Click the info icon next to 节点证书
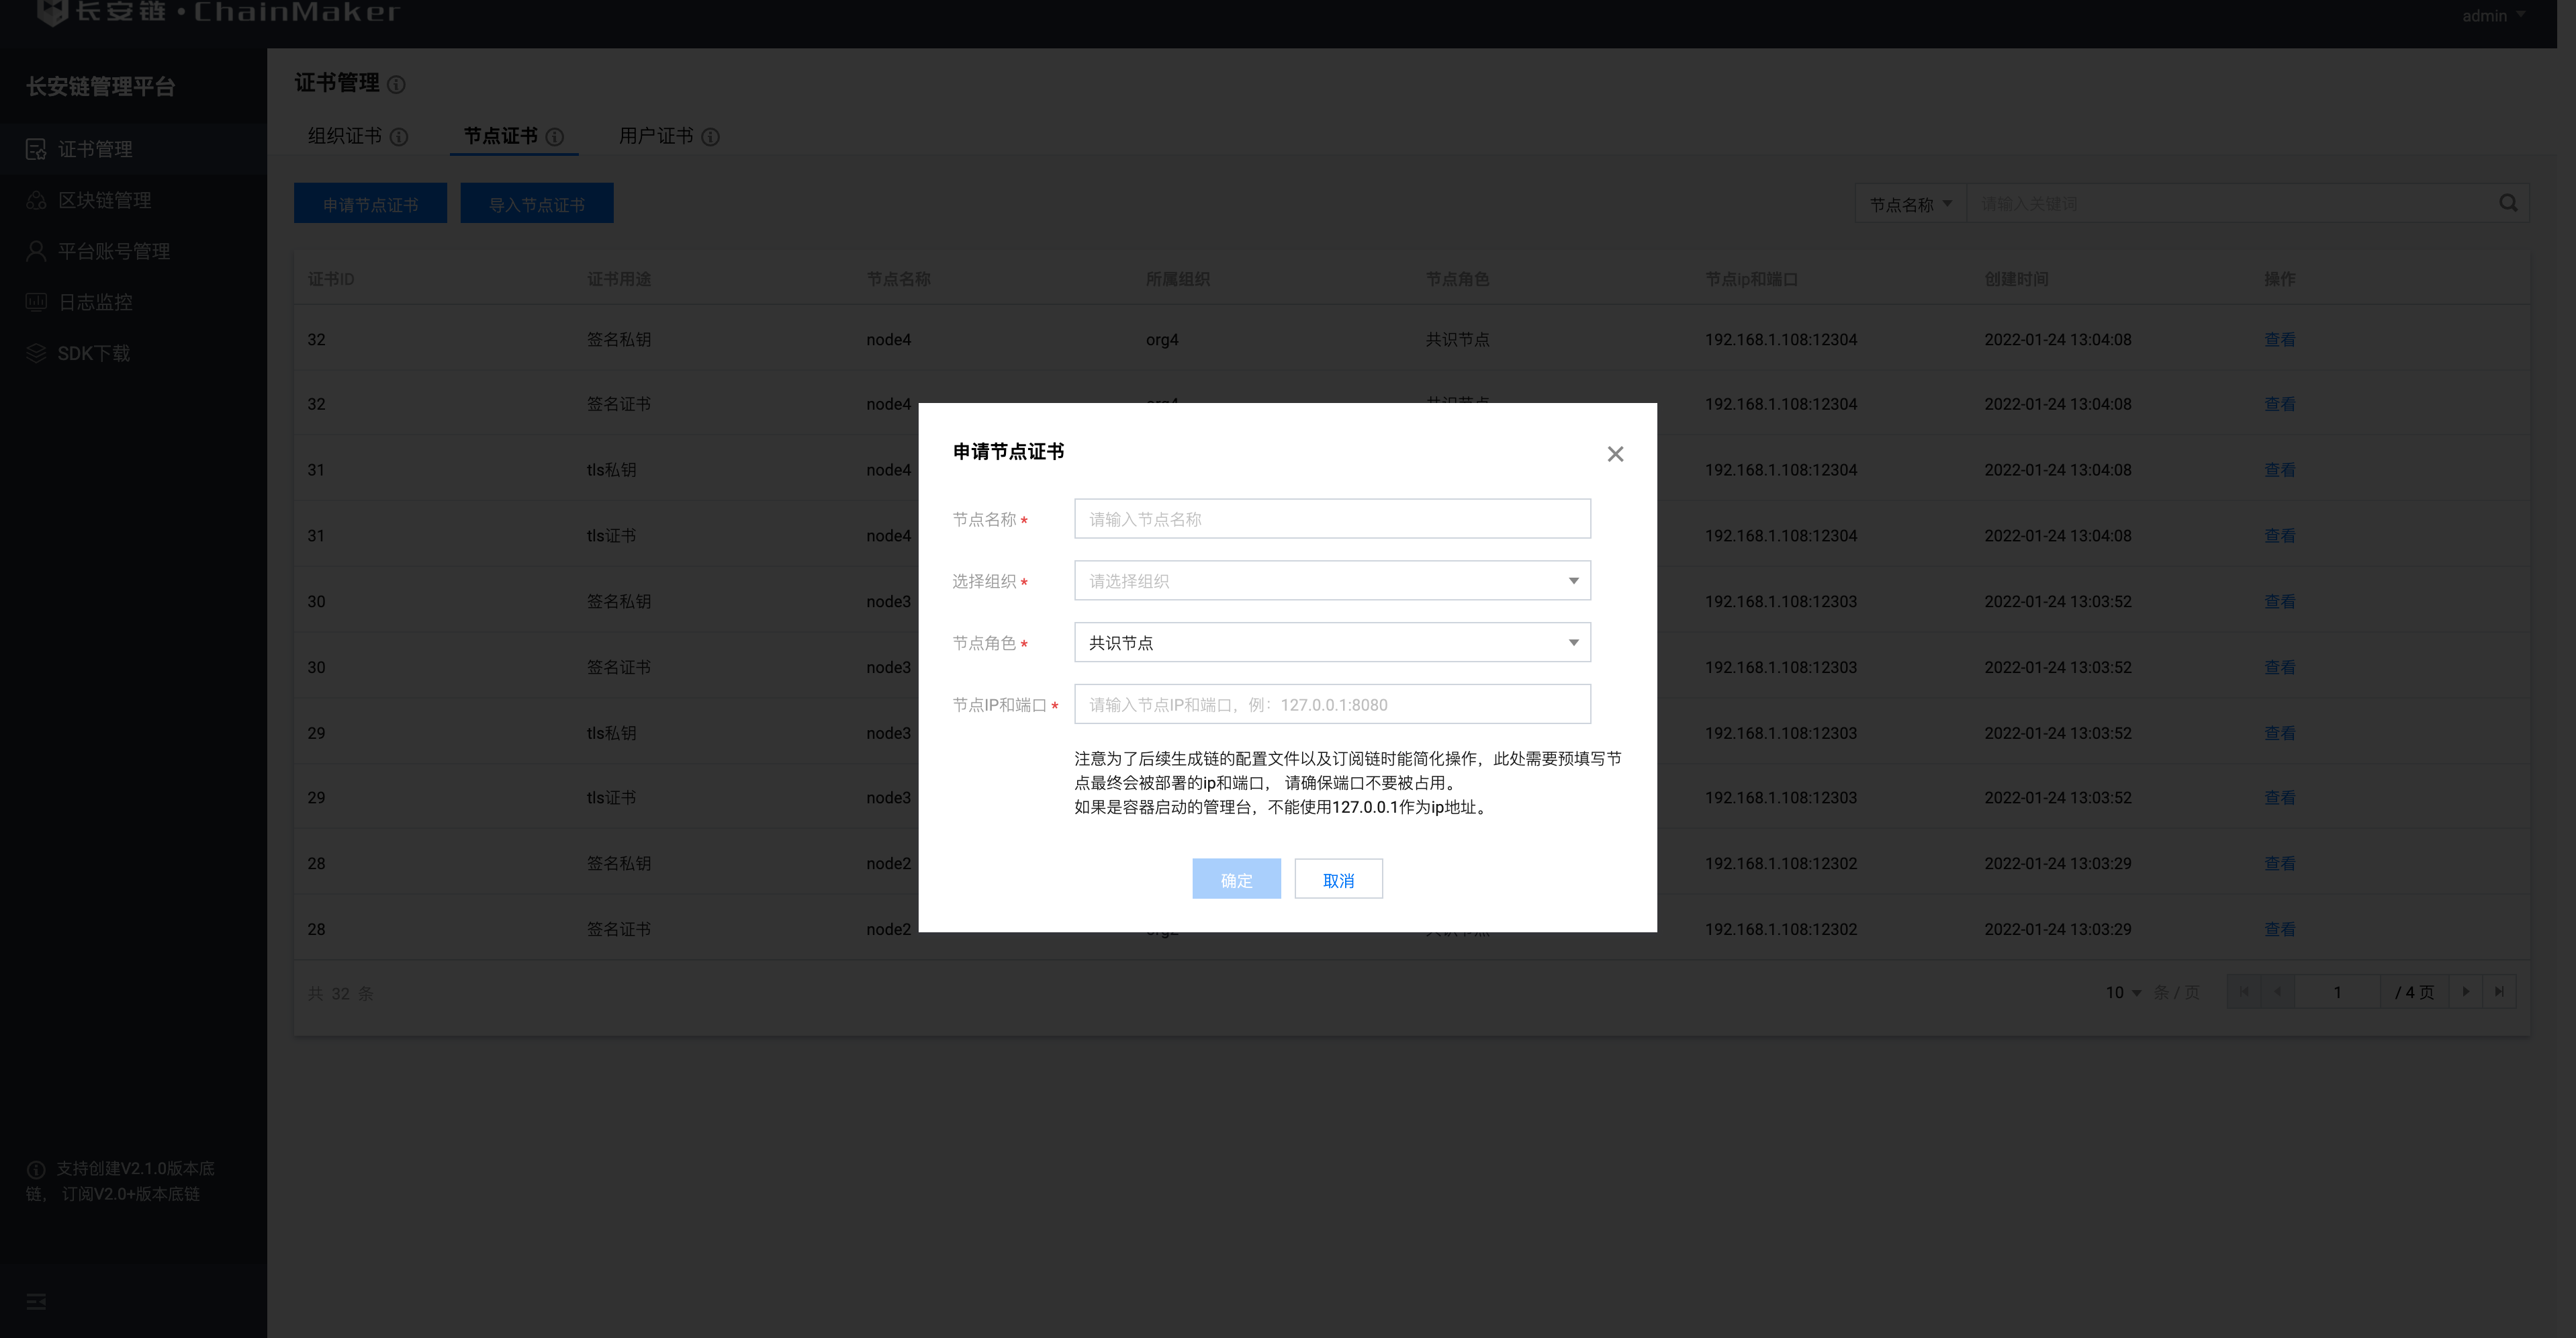 [x=555, y=137]
